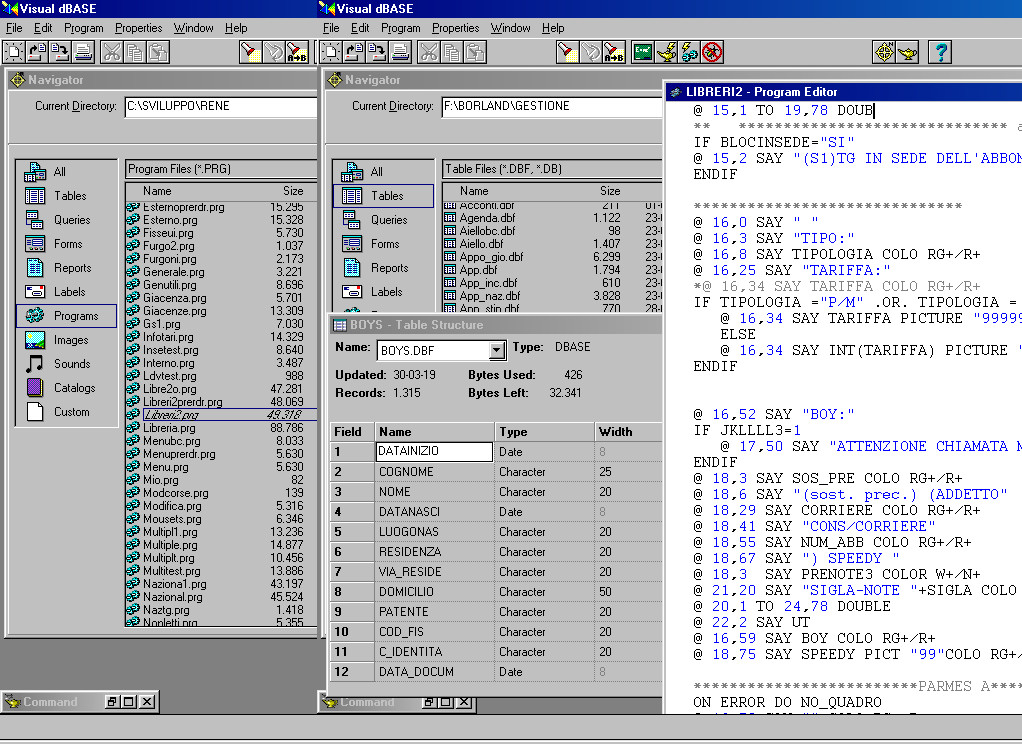
Task: Click Replace A→B icon in right dBASE window
Action: click(613, 52)
